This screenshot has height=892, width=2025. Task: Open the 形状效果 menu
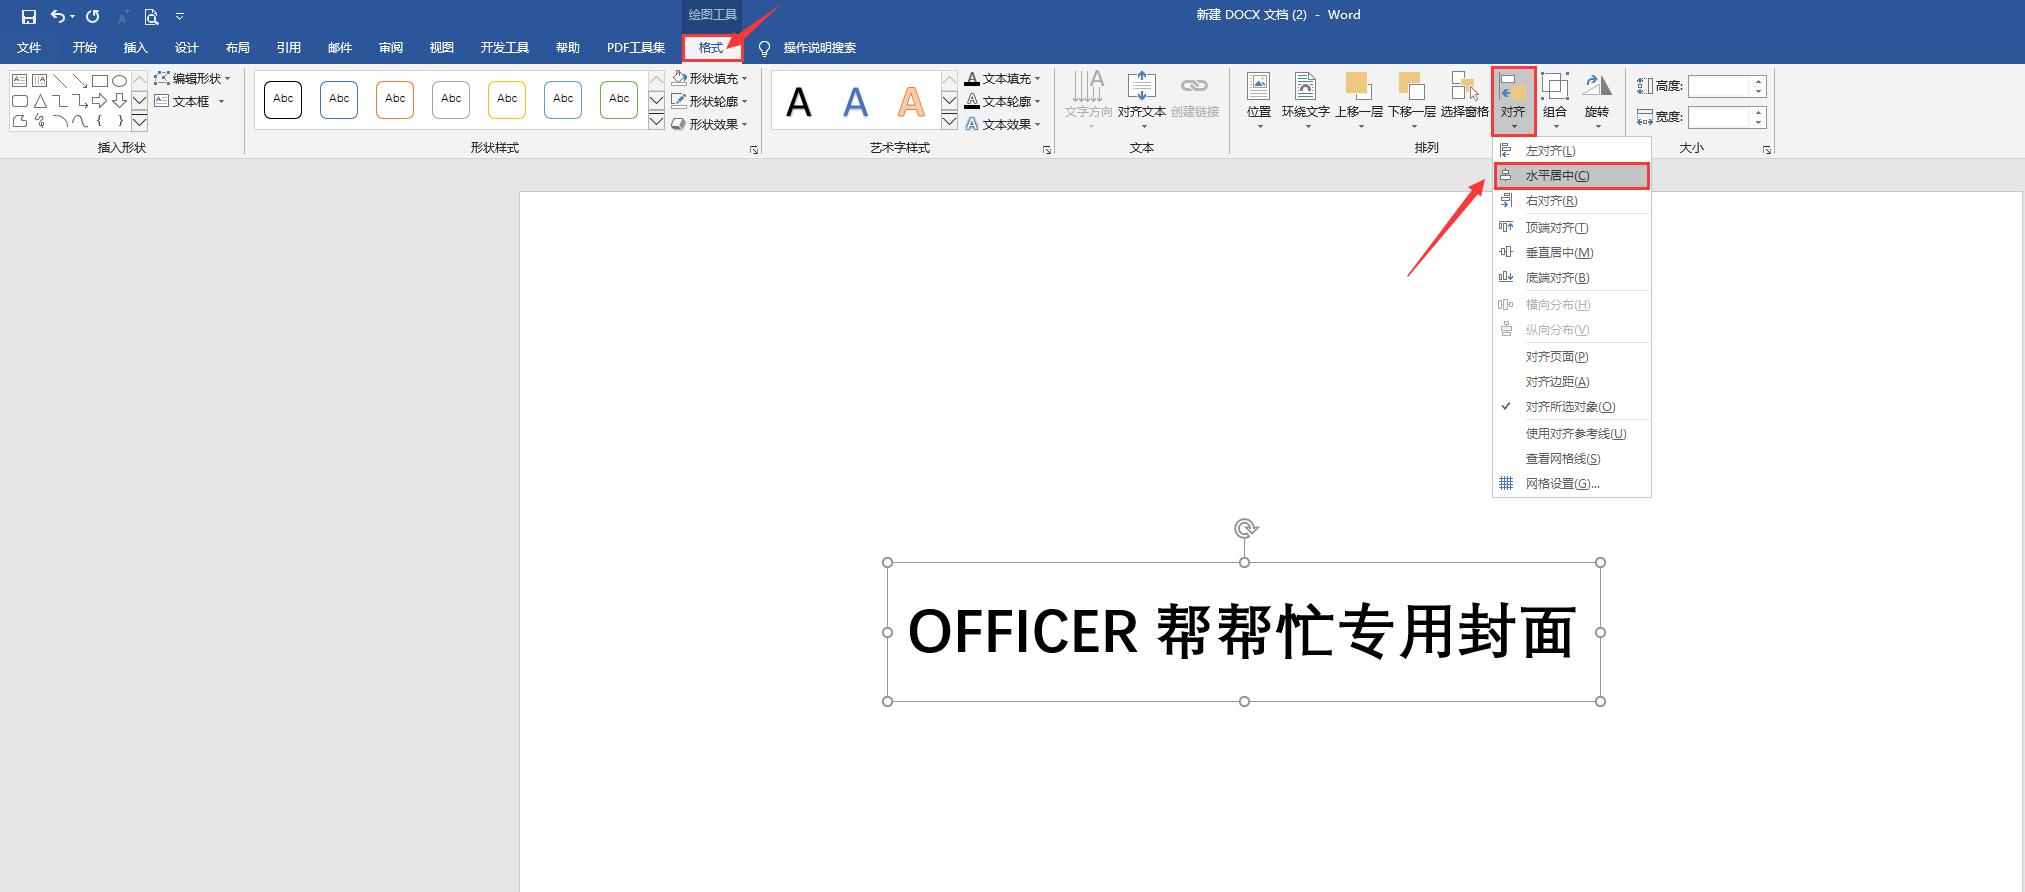pyautogui.click(x=709, y=124)
